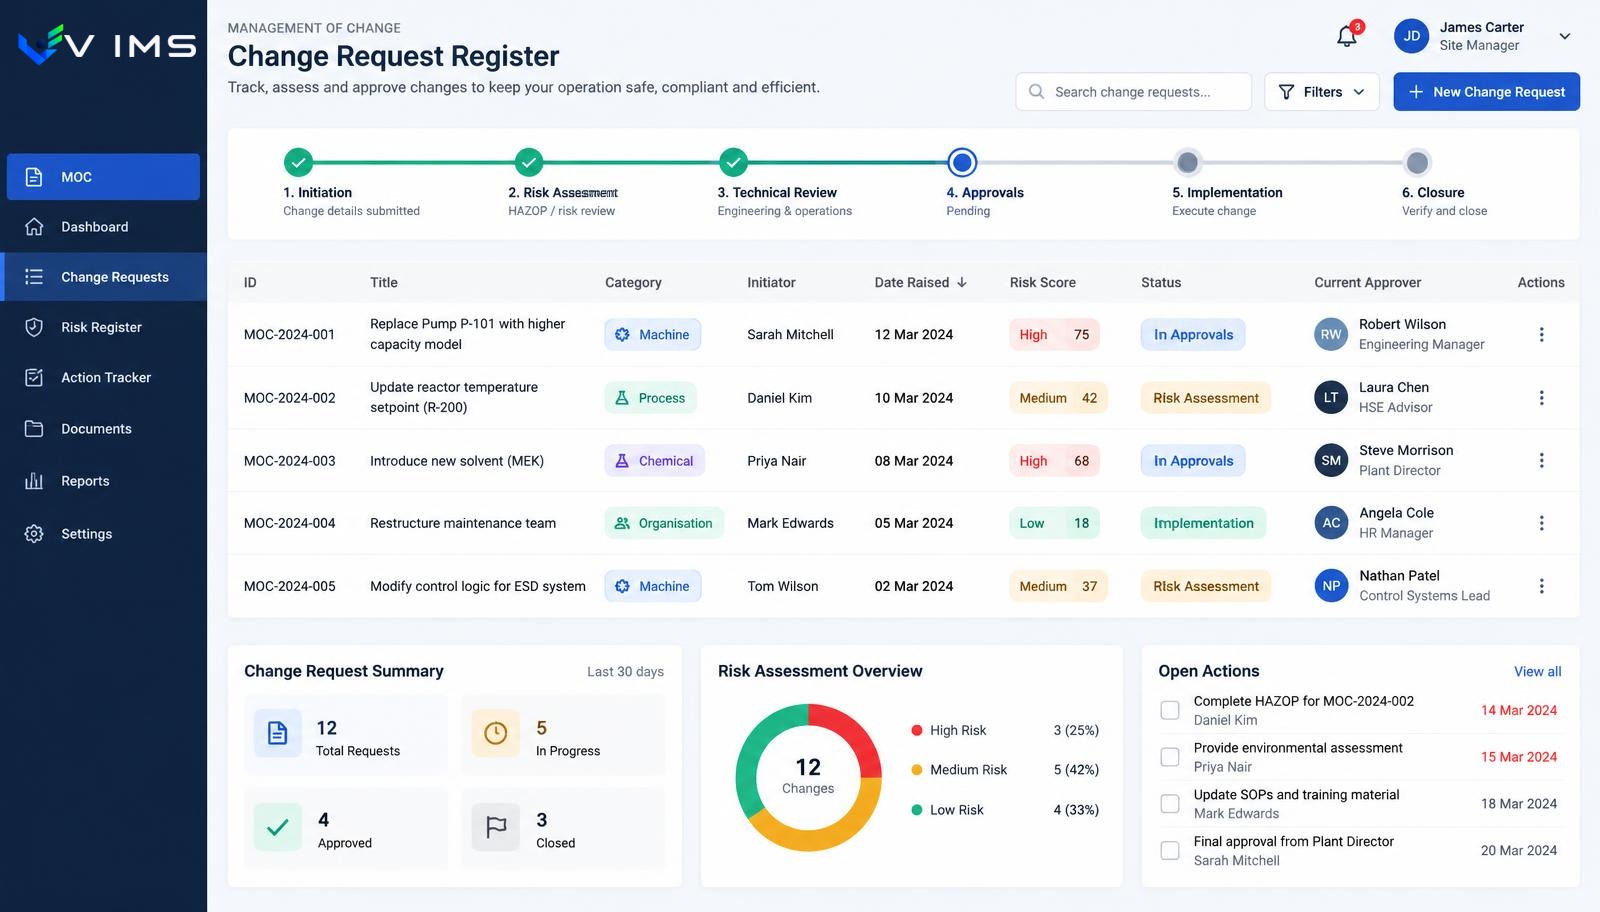Click the In Progress clock icon

495,734
